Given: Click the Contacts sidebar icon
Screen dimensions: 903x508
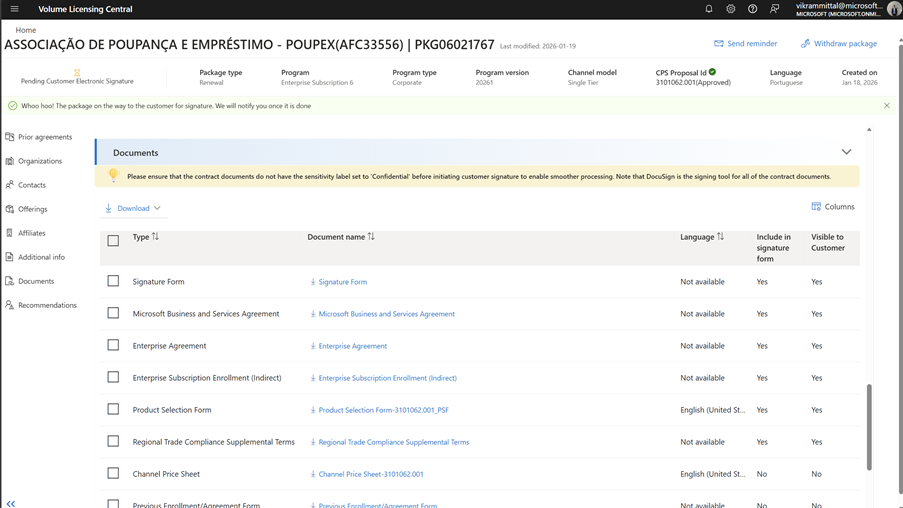Looking at the screenshot, I should coord(10,185).
